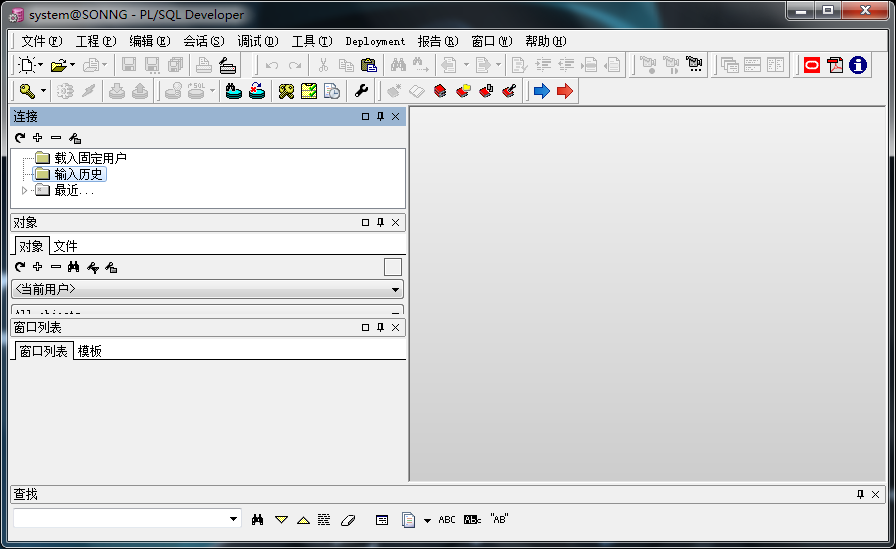
Task: Open the 会话(S) menu
Action: point(203,41)
